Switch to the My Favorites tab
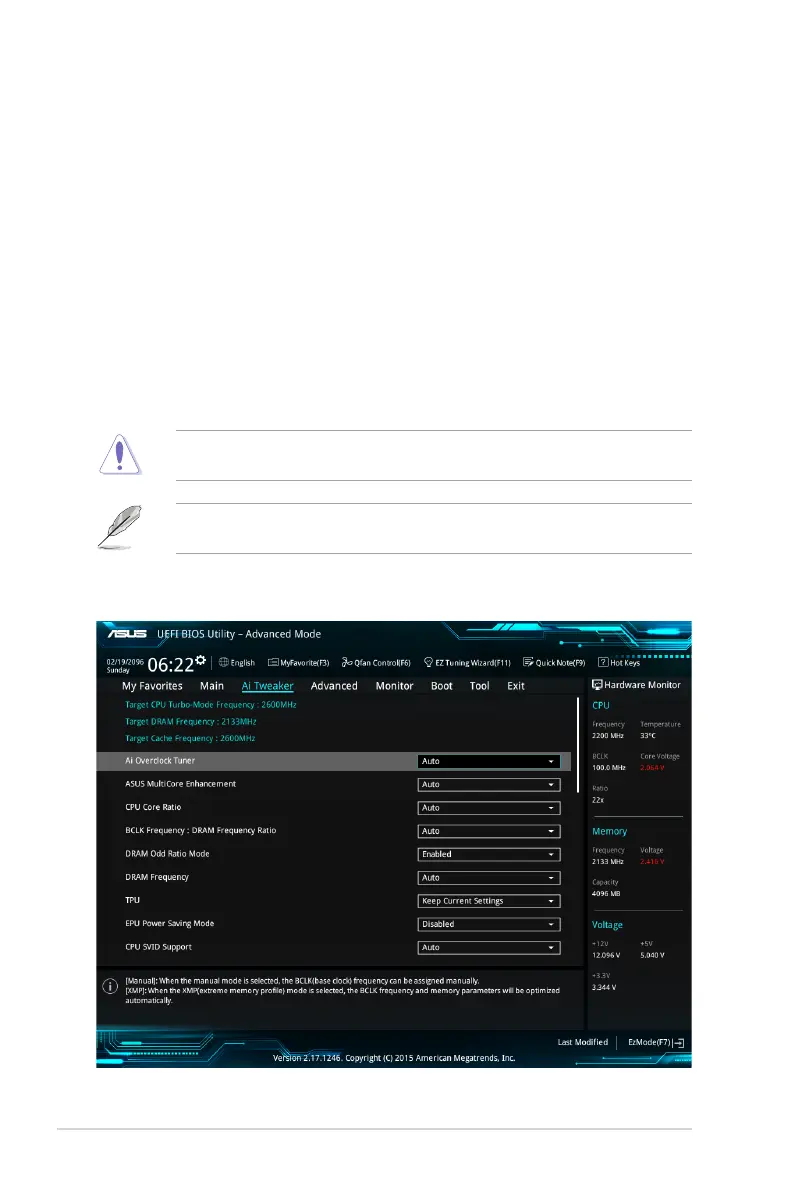794x1191 pixels. (x=152, y=686)
